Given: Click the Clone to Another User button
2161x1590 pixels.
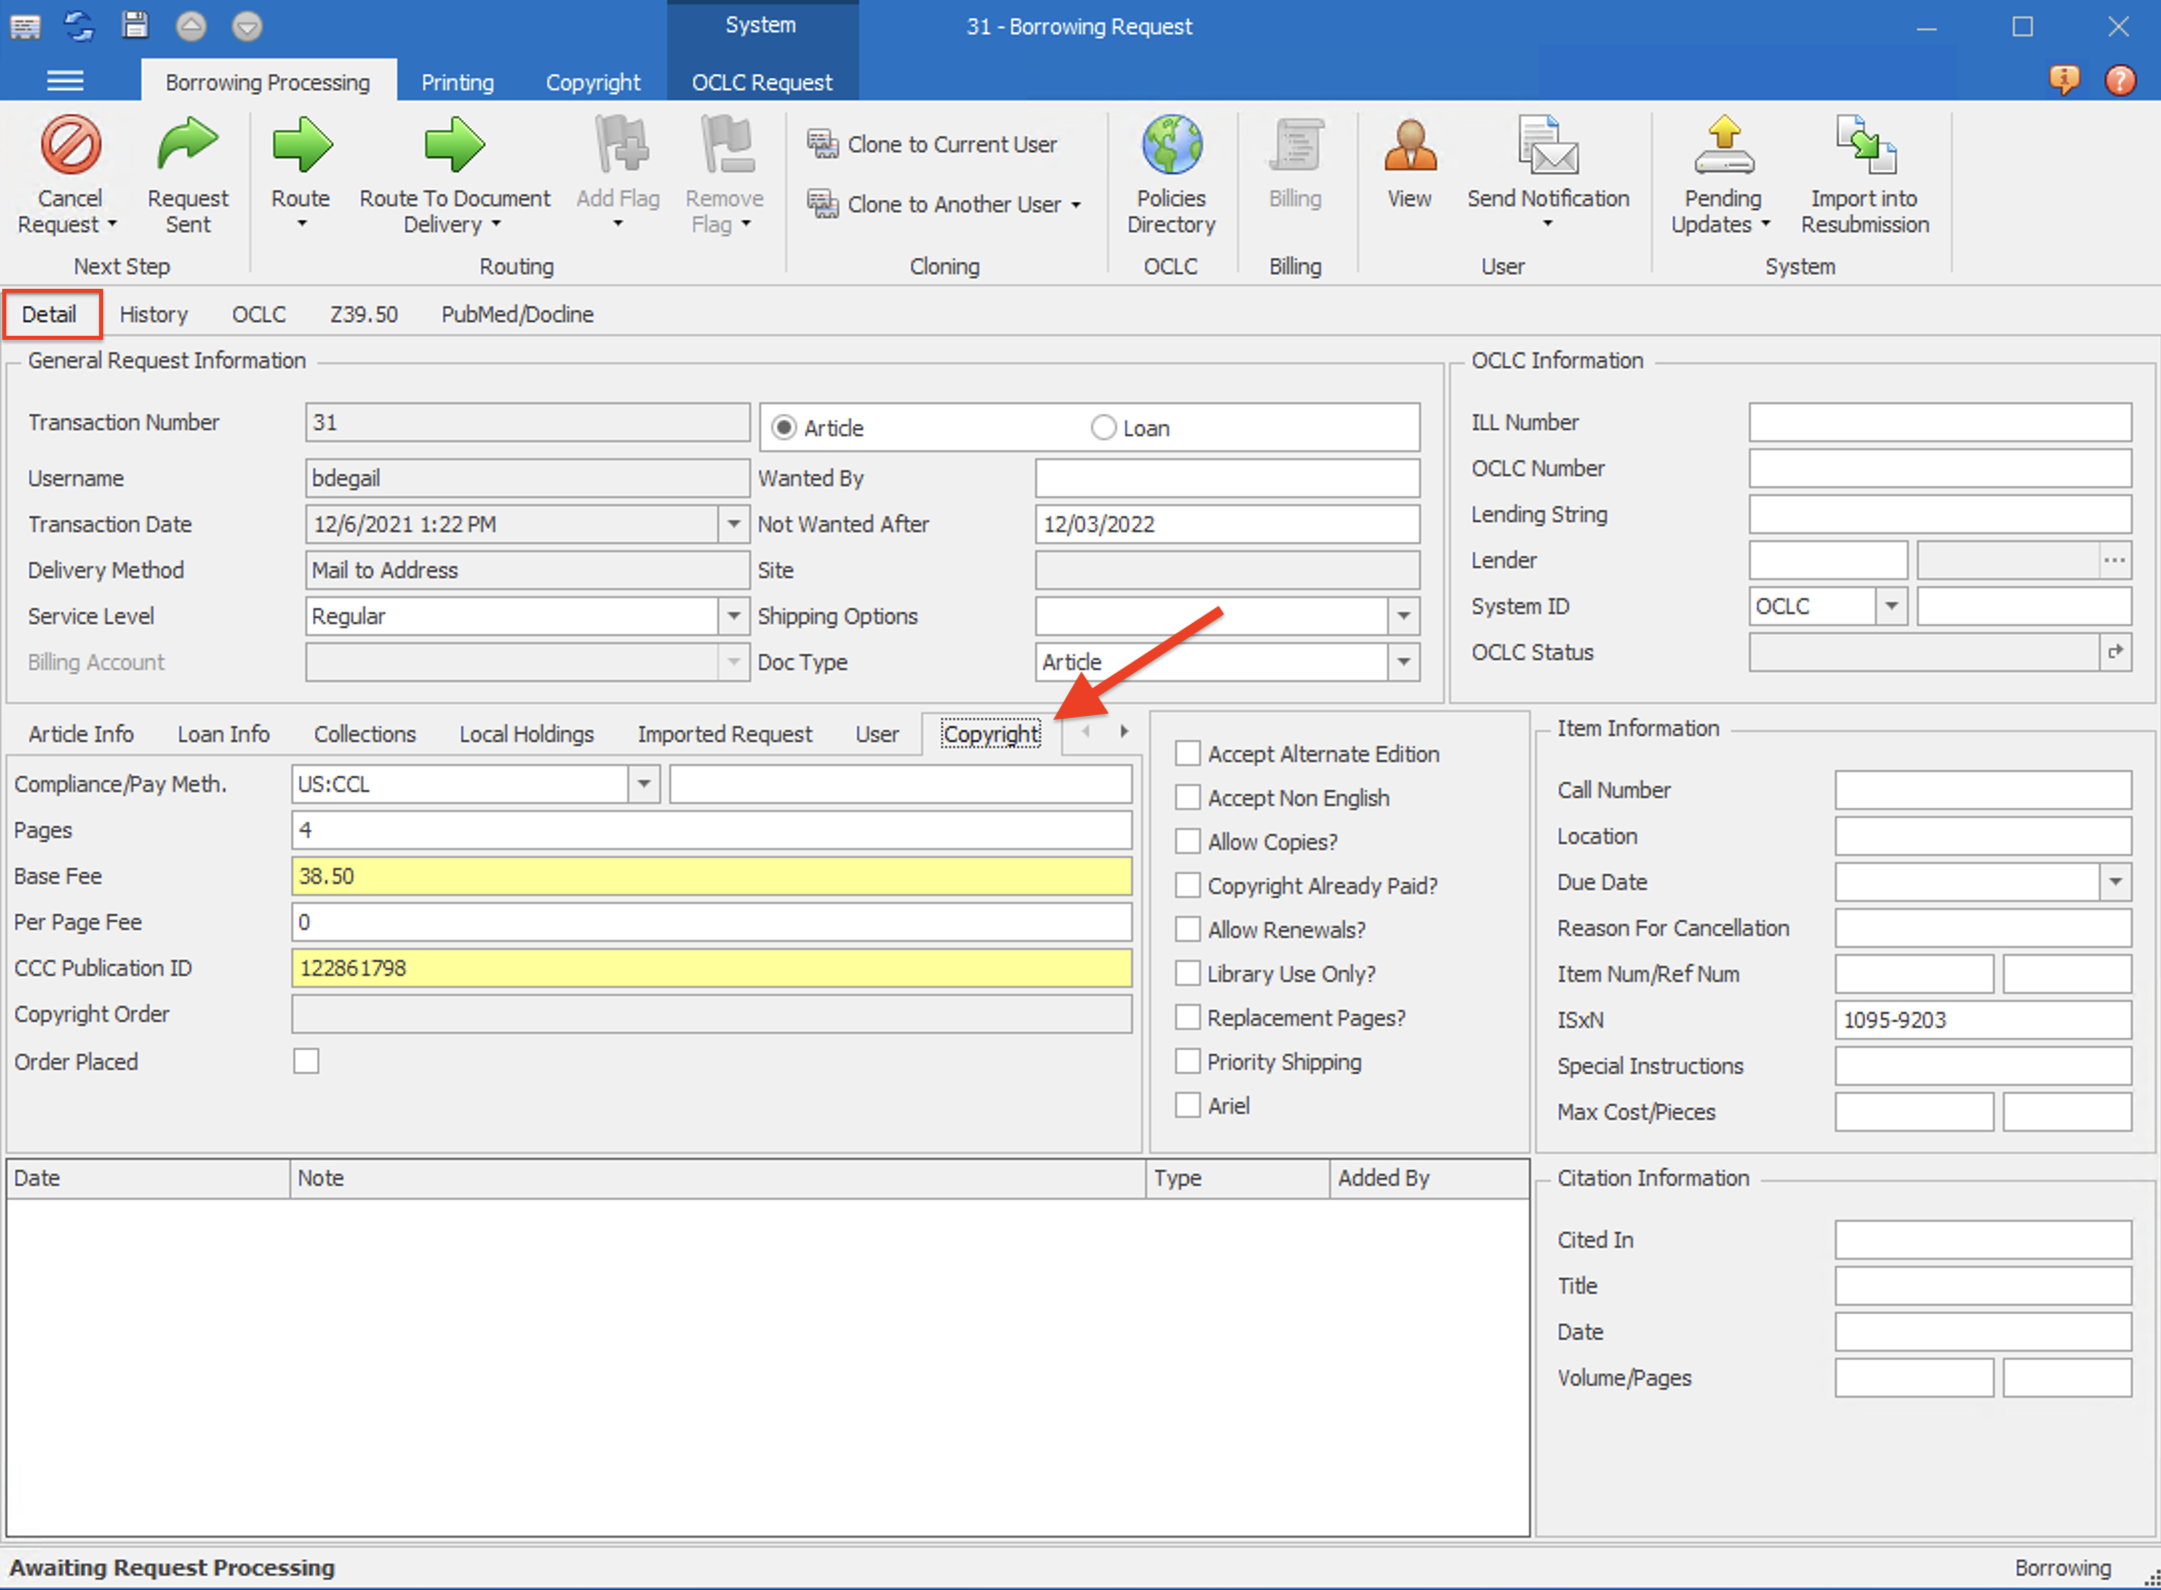Looking at the screenshot, I should [x=944, y=204].
